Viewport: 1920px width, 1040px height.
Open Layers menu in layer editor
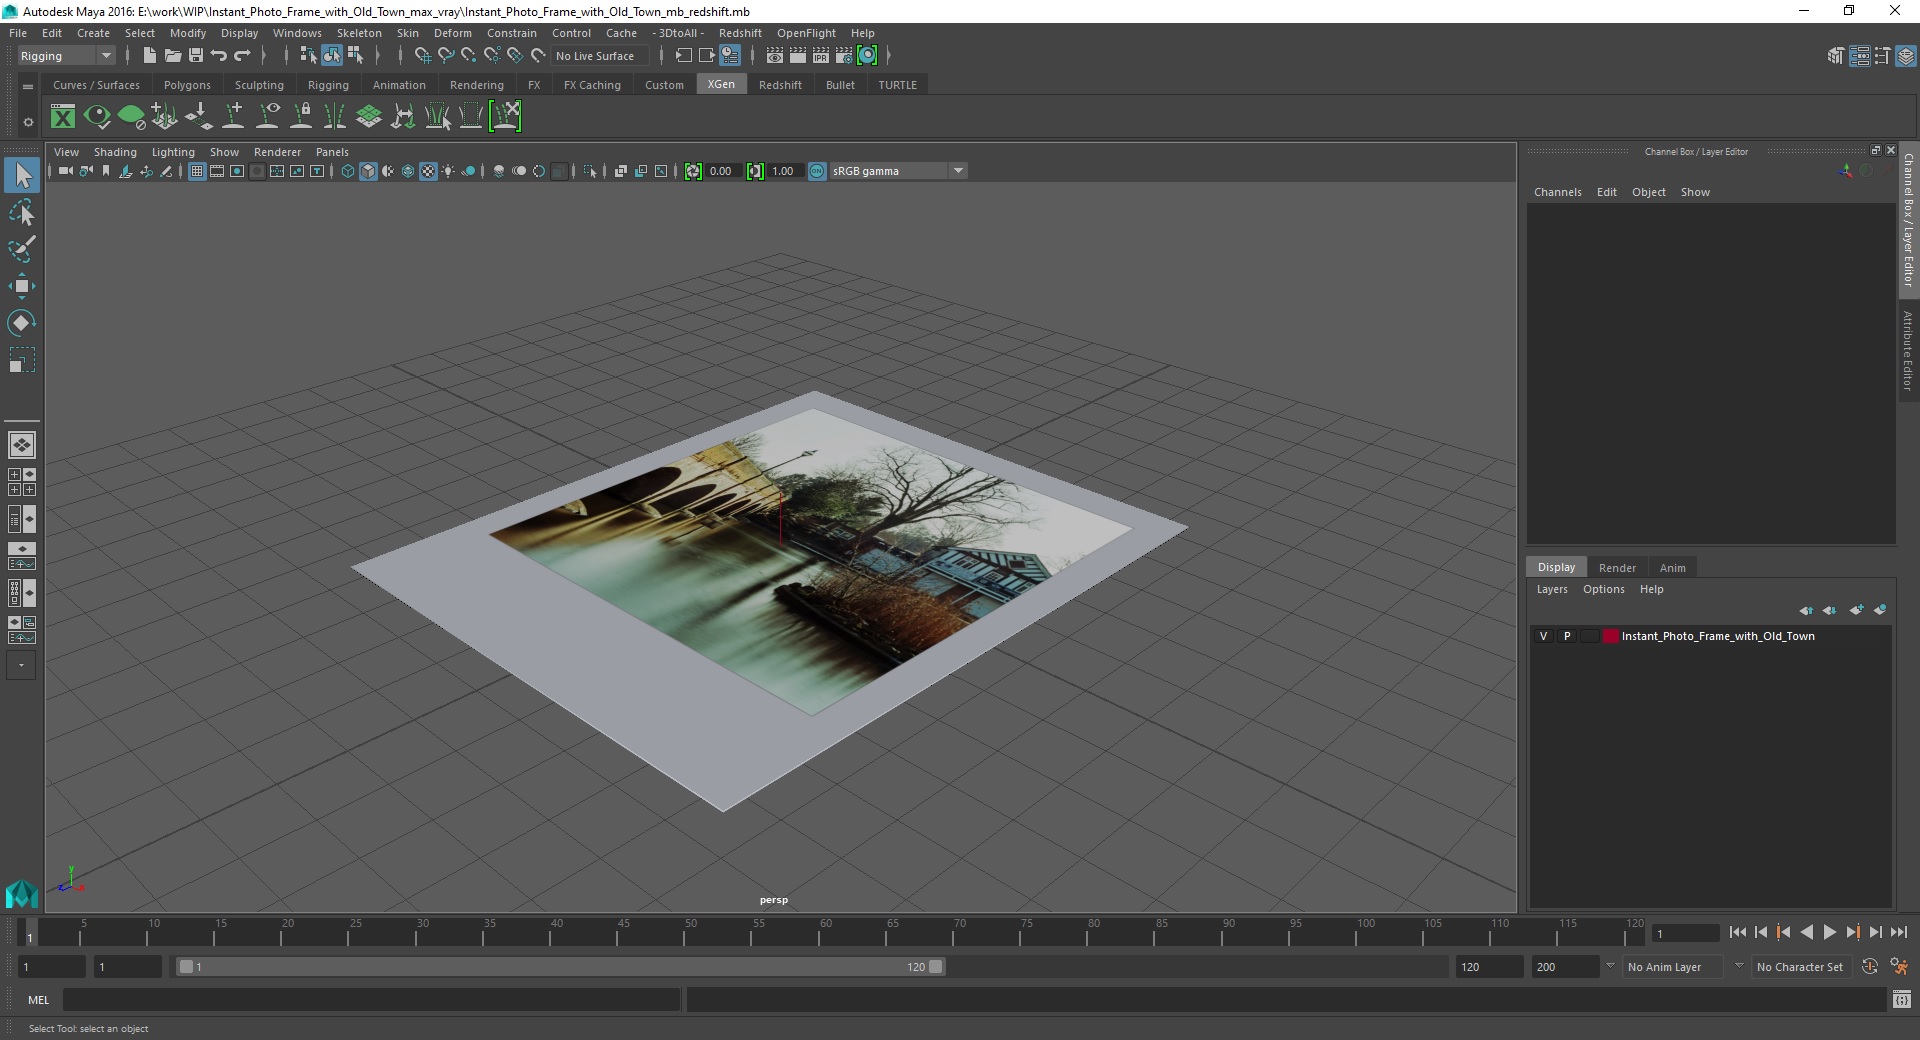click(x=1552, y=589)
